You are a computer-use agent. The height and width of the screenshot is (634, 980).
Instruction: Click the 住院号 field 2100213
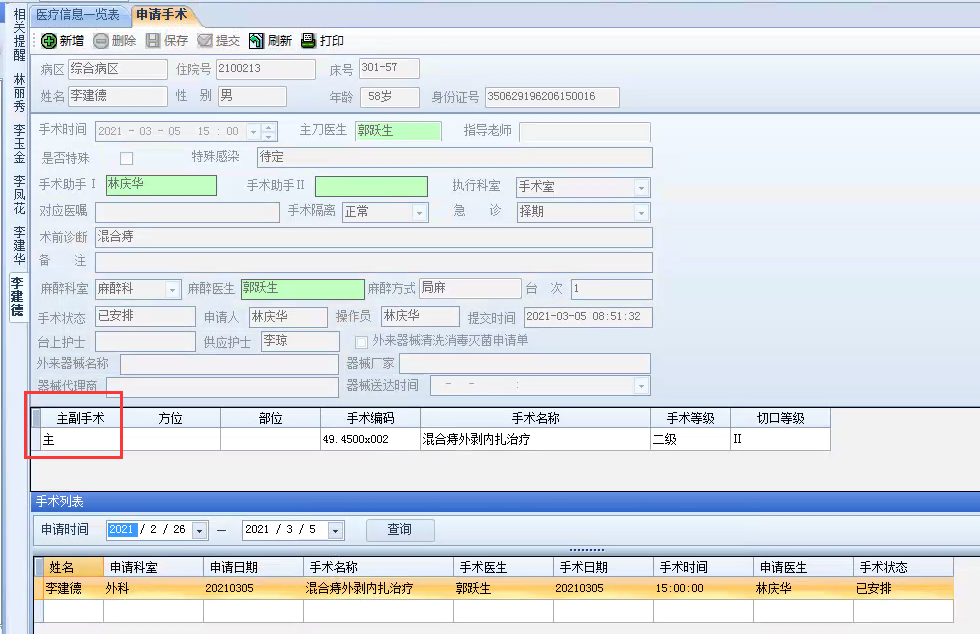266,69
